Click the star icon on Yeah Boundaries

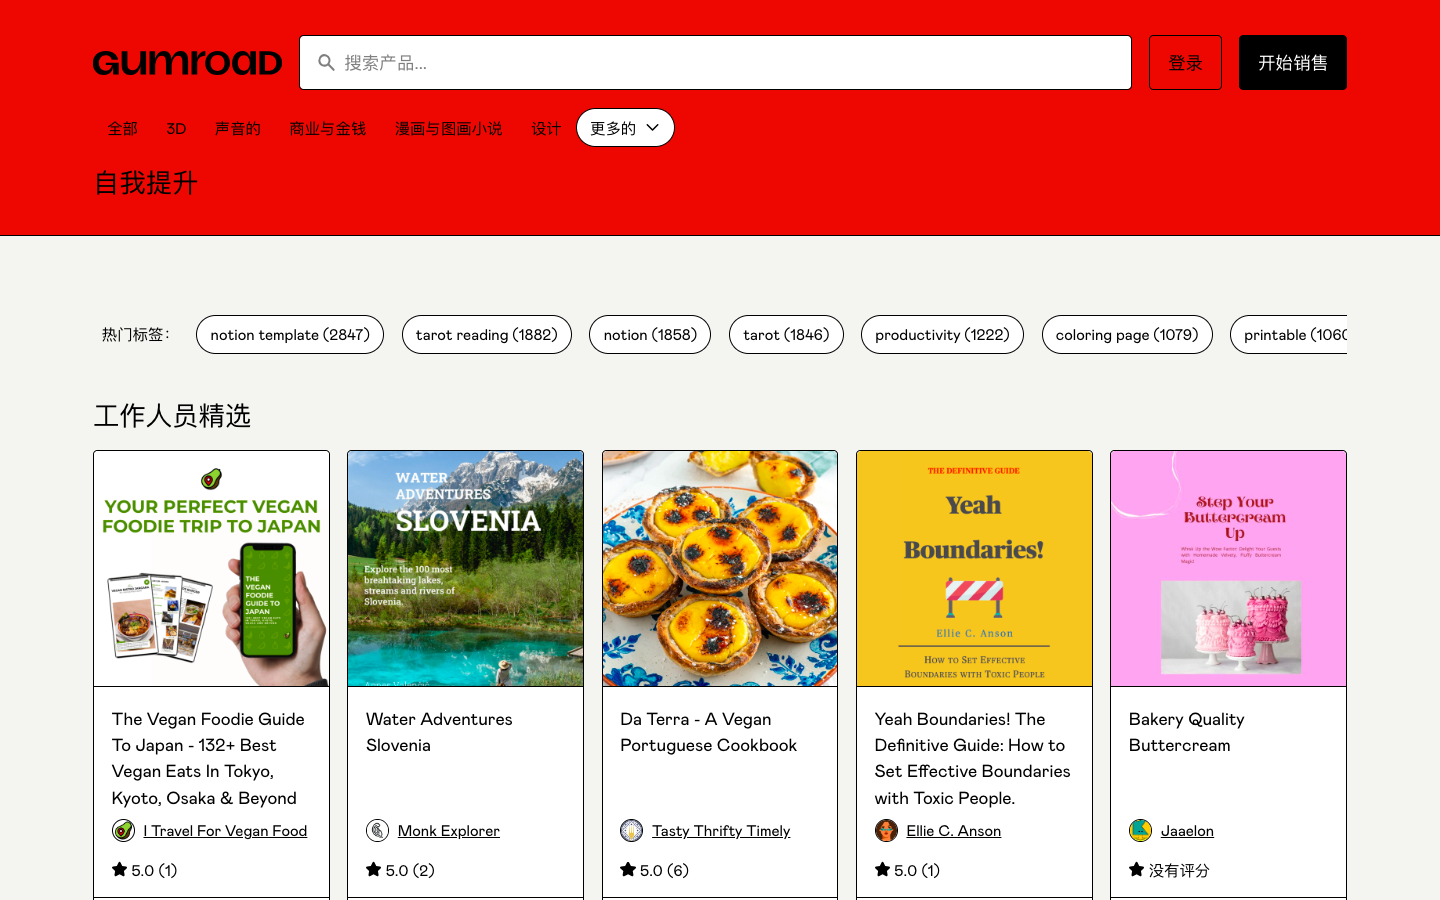click(x=882, y=869)
